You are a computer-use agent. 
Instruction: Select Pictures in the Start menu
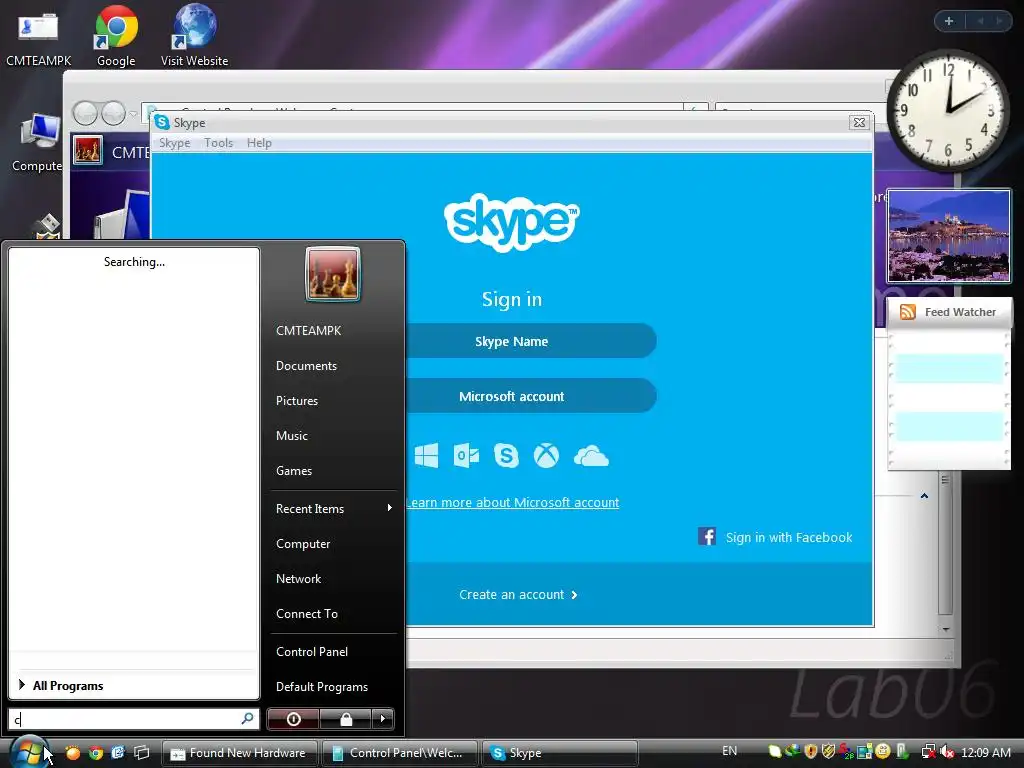[x=296, y=400]
